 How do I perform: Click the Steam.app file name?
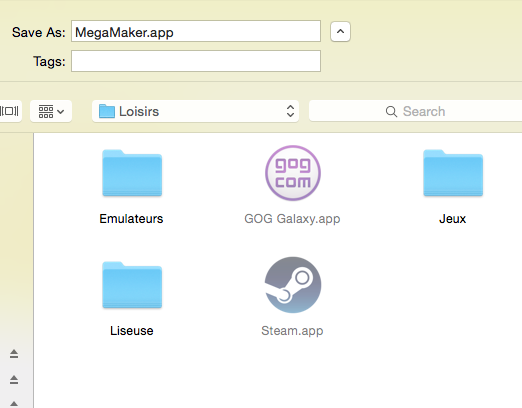(x=292, y=331)
